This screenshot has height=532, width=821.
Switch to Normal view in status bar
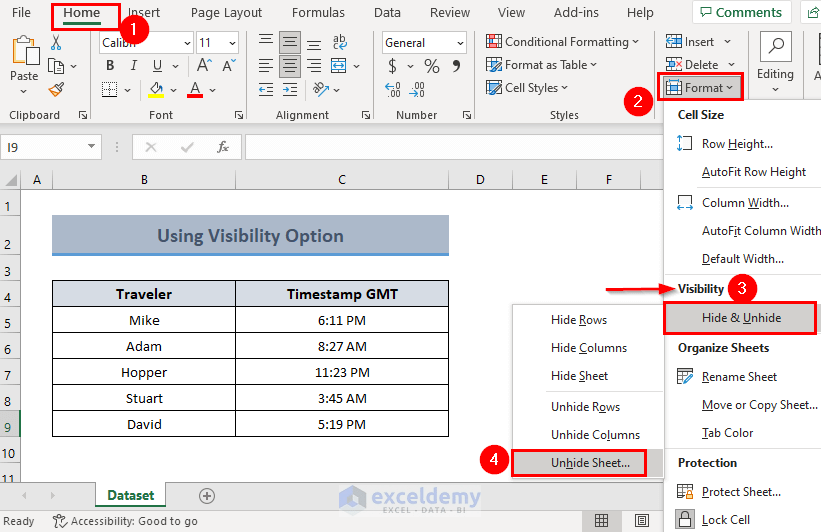(x=601, y=520)
